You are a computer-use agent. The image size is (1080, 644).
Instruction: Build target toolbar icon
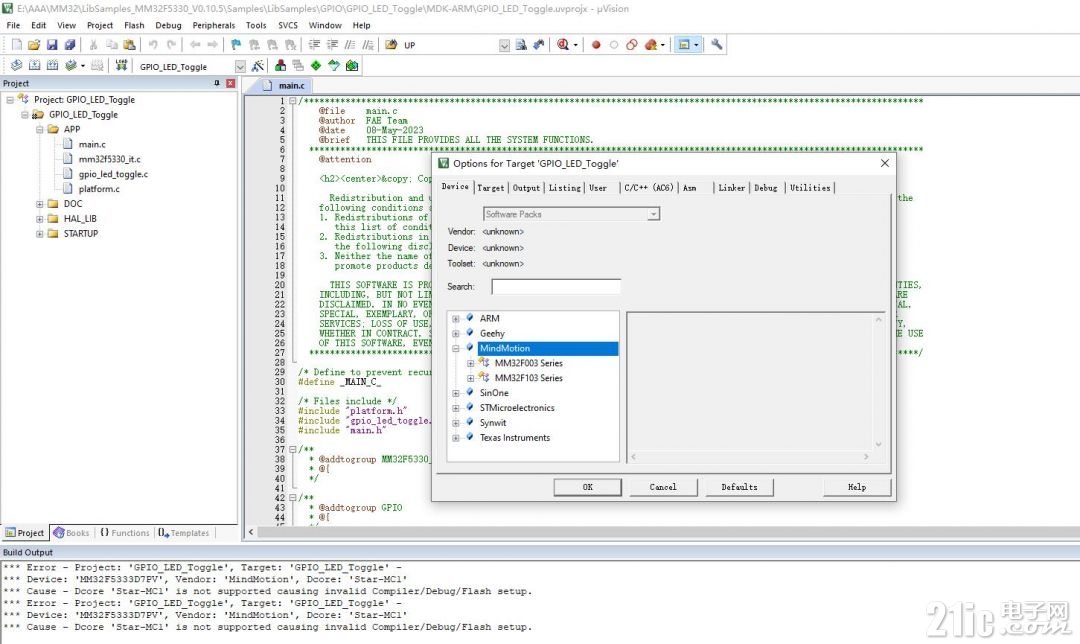click(34, 65)
